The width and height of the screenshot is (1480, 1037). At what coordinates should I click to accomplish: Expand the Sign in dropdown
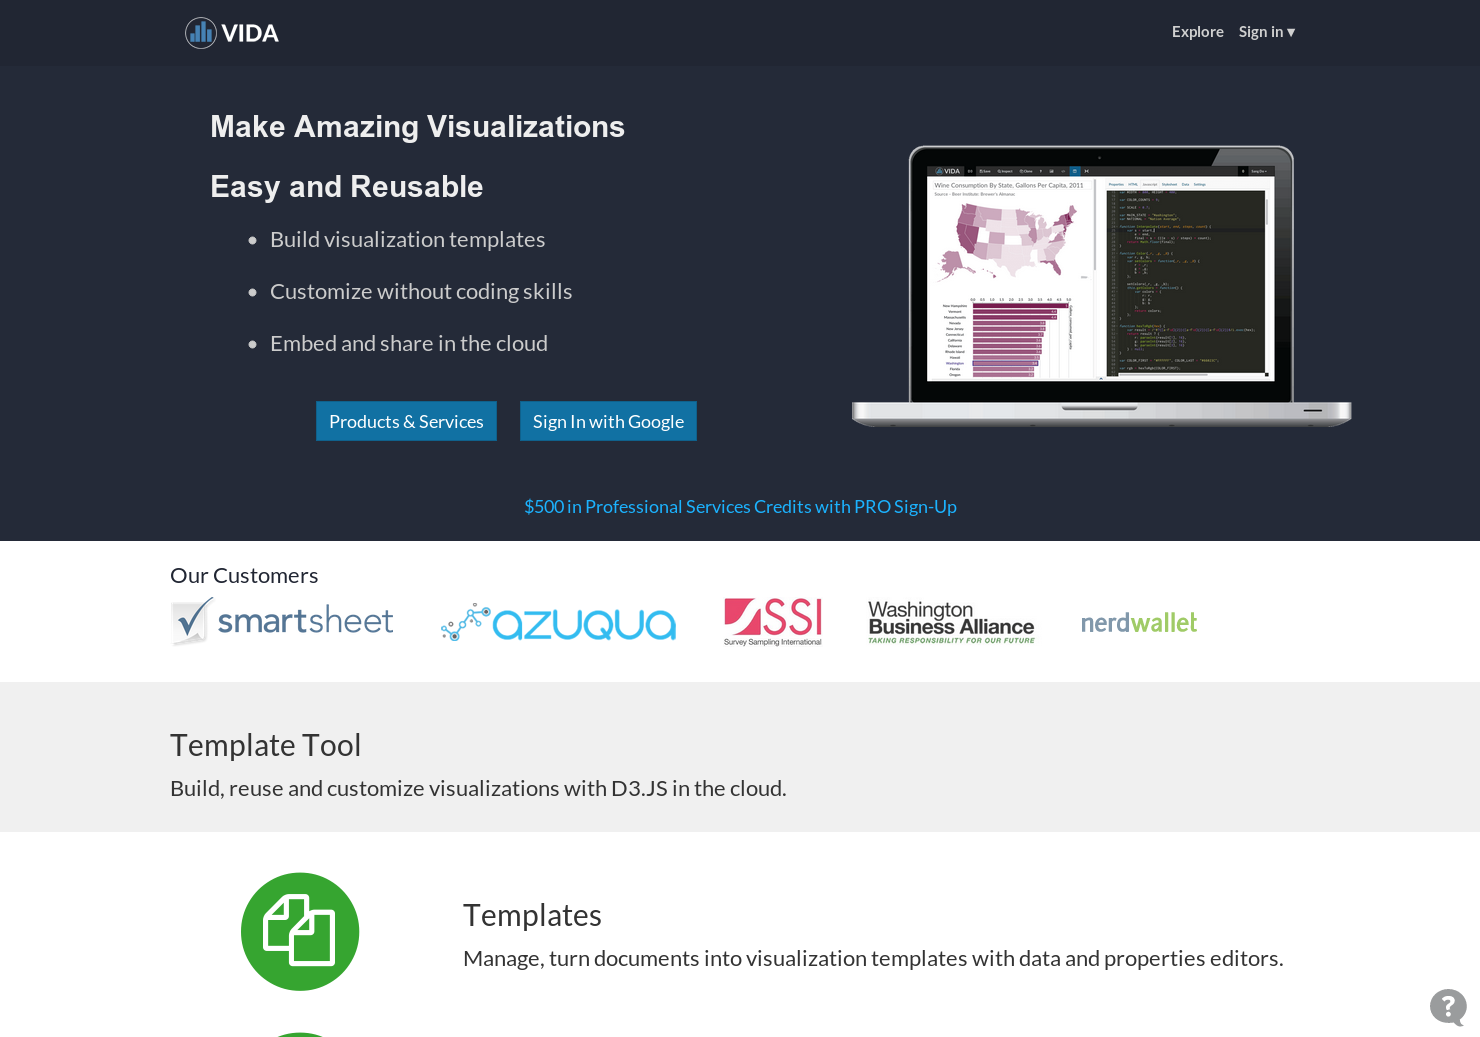(x=1266, y=32)
